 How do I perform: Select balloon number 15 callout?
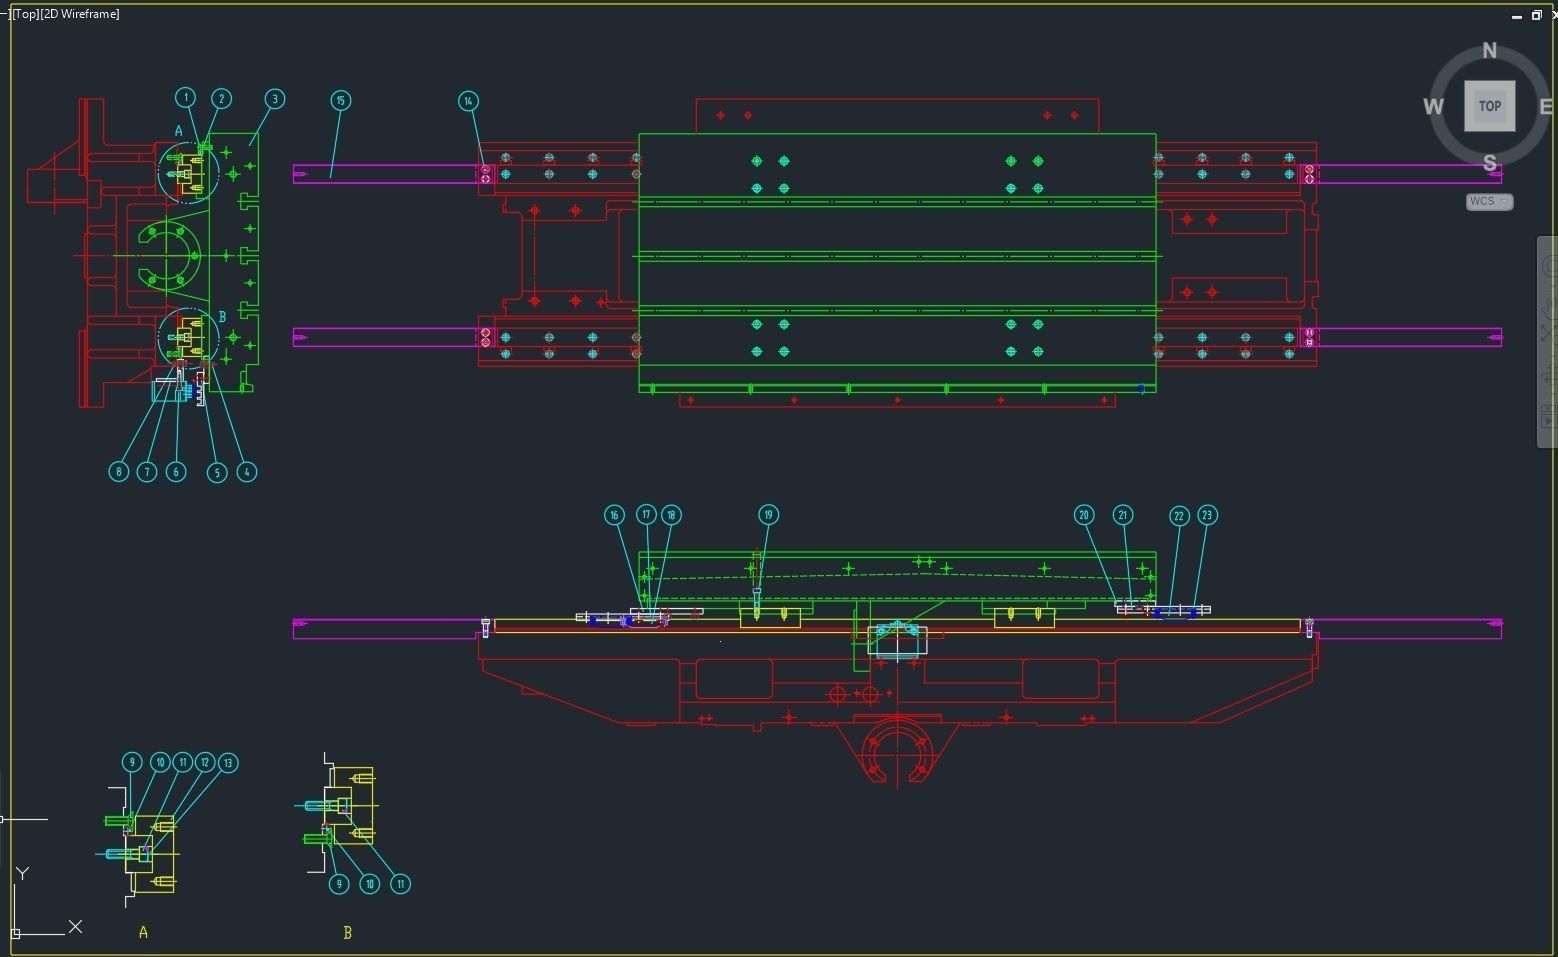[x=341, y=100]
